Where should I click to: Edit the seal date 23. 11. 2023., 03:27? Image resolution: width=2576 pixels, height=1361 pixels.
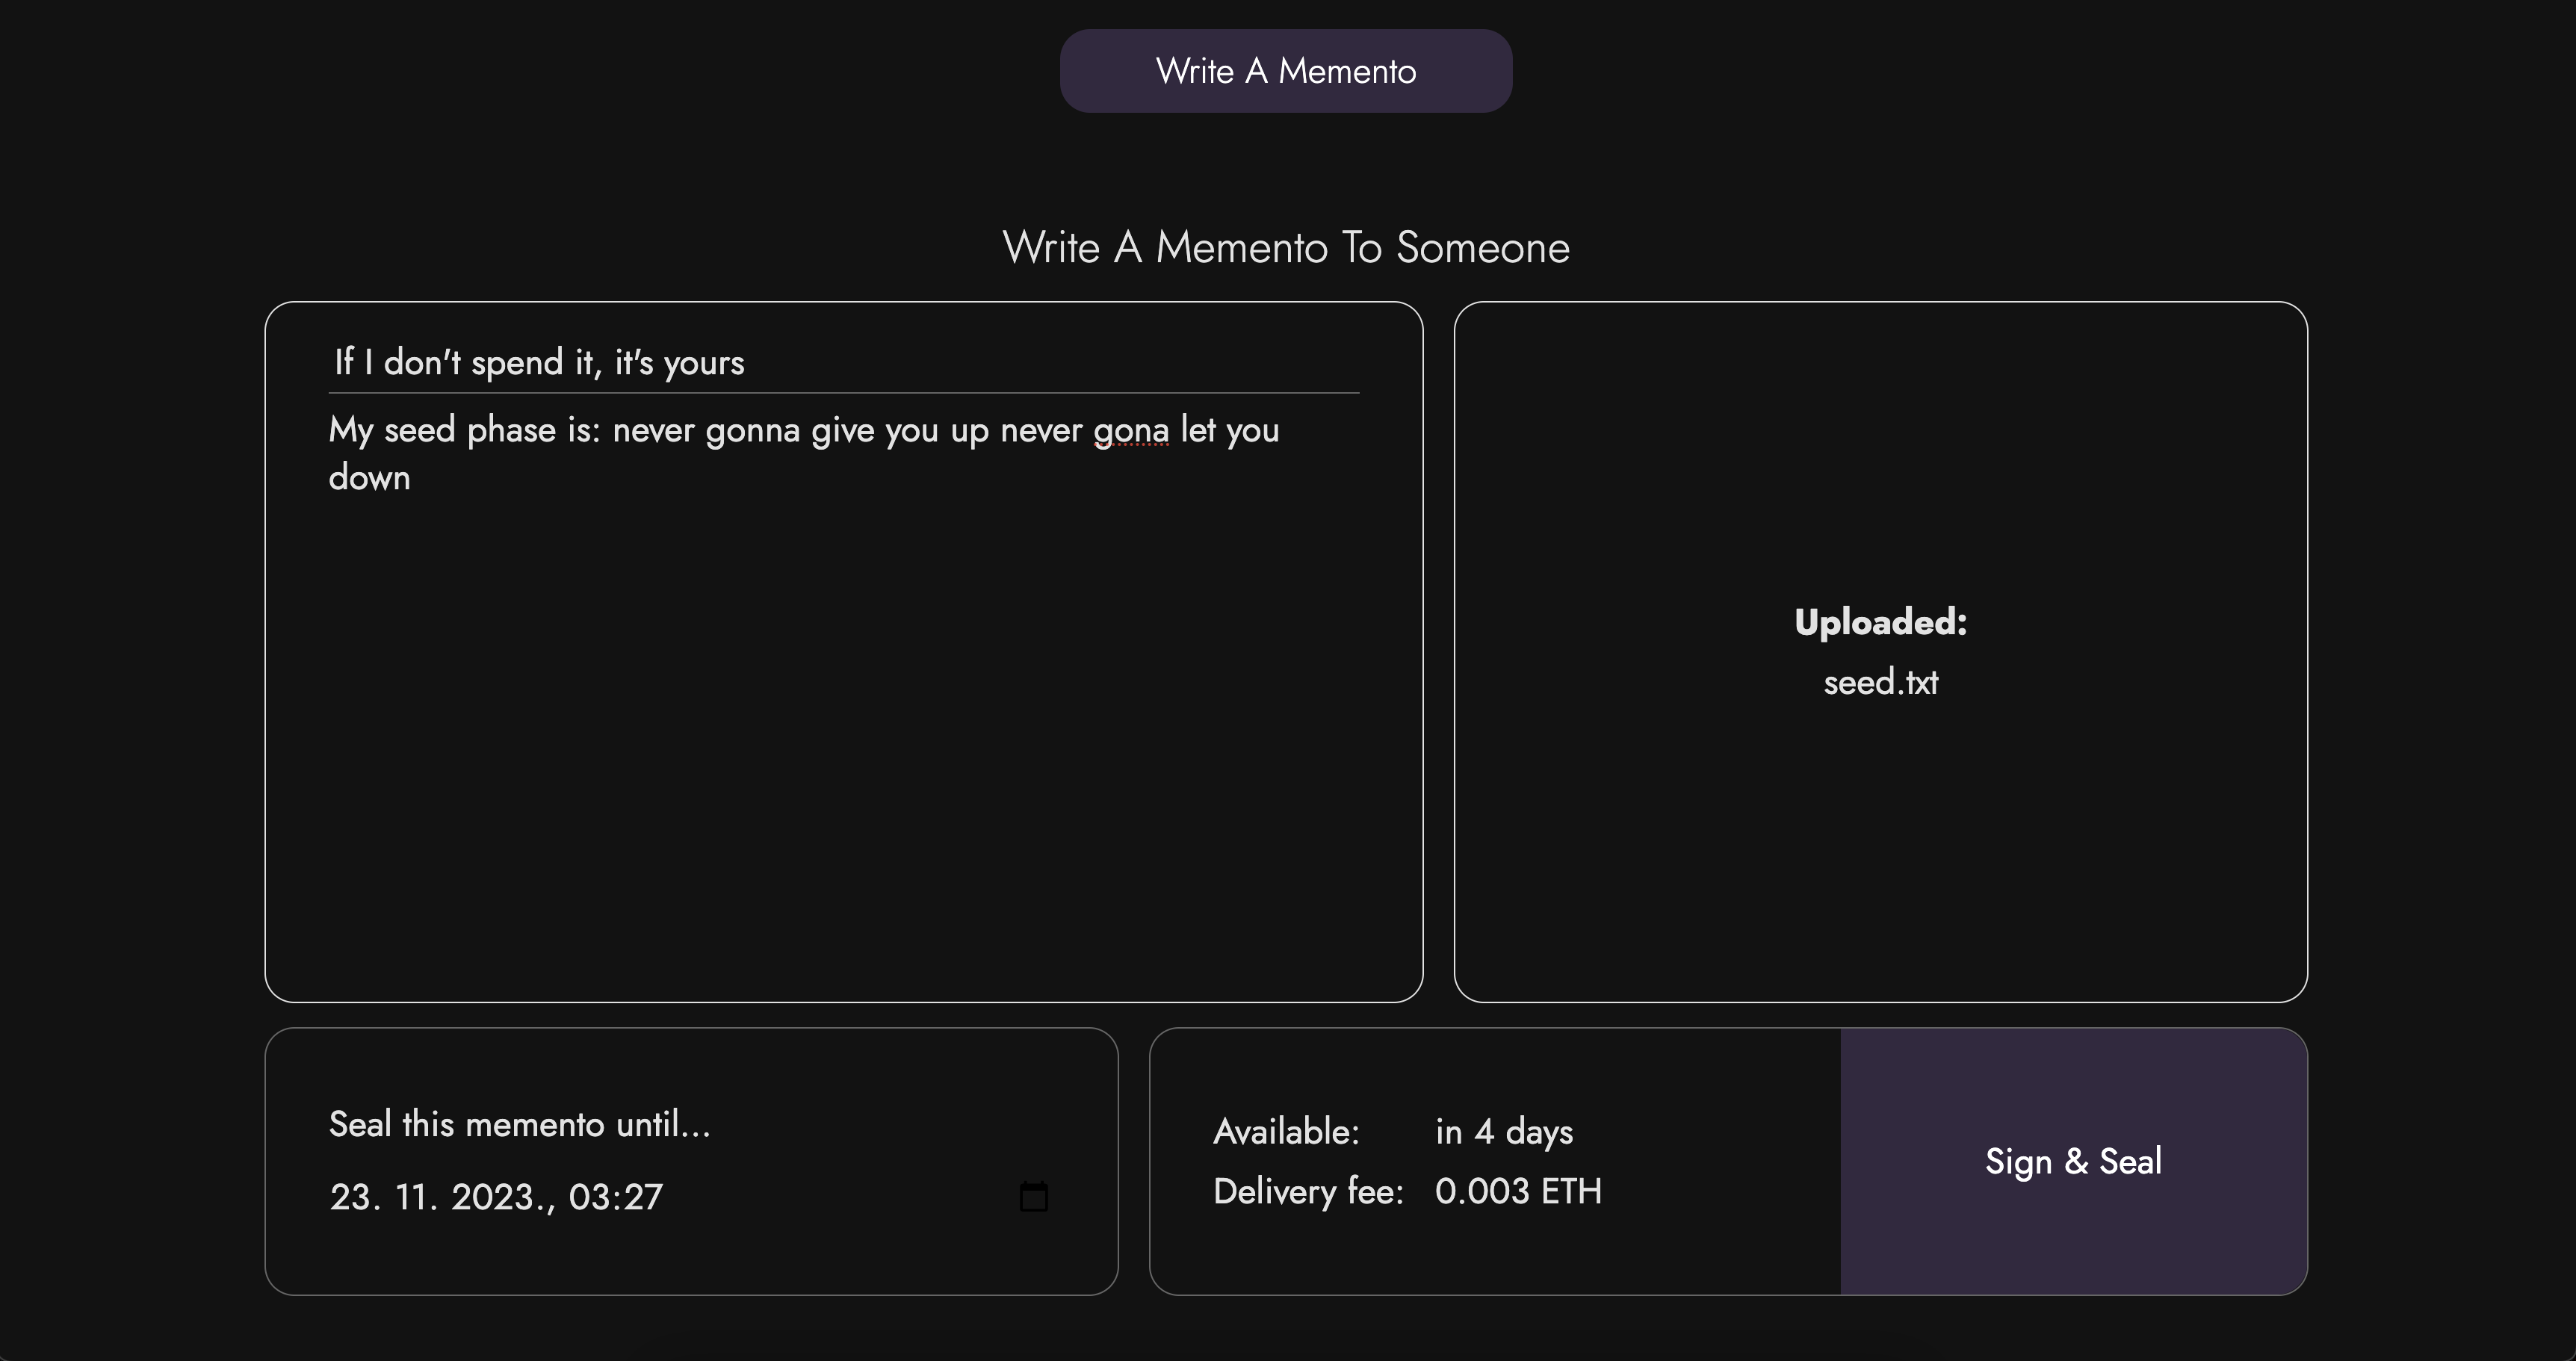[x=497, y=1197]
